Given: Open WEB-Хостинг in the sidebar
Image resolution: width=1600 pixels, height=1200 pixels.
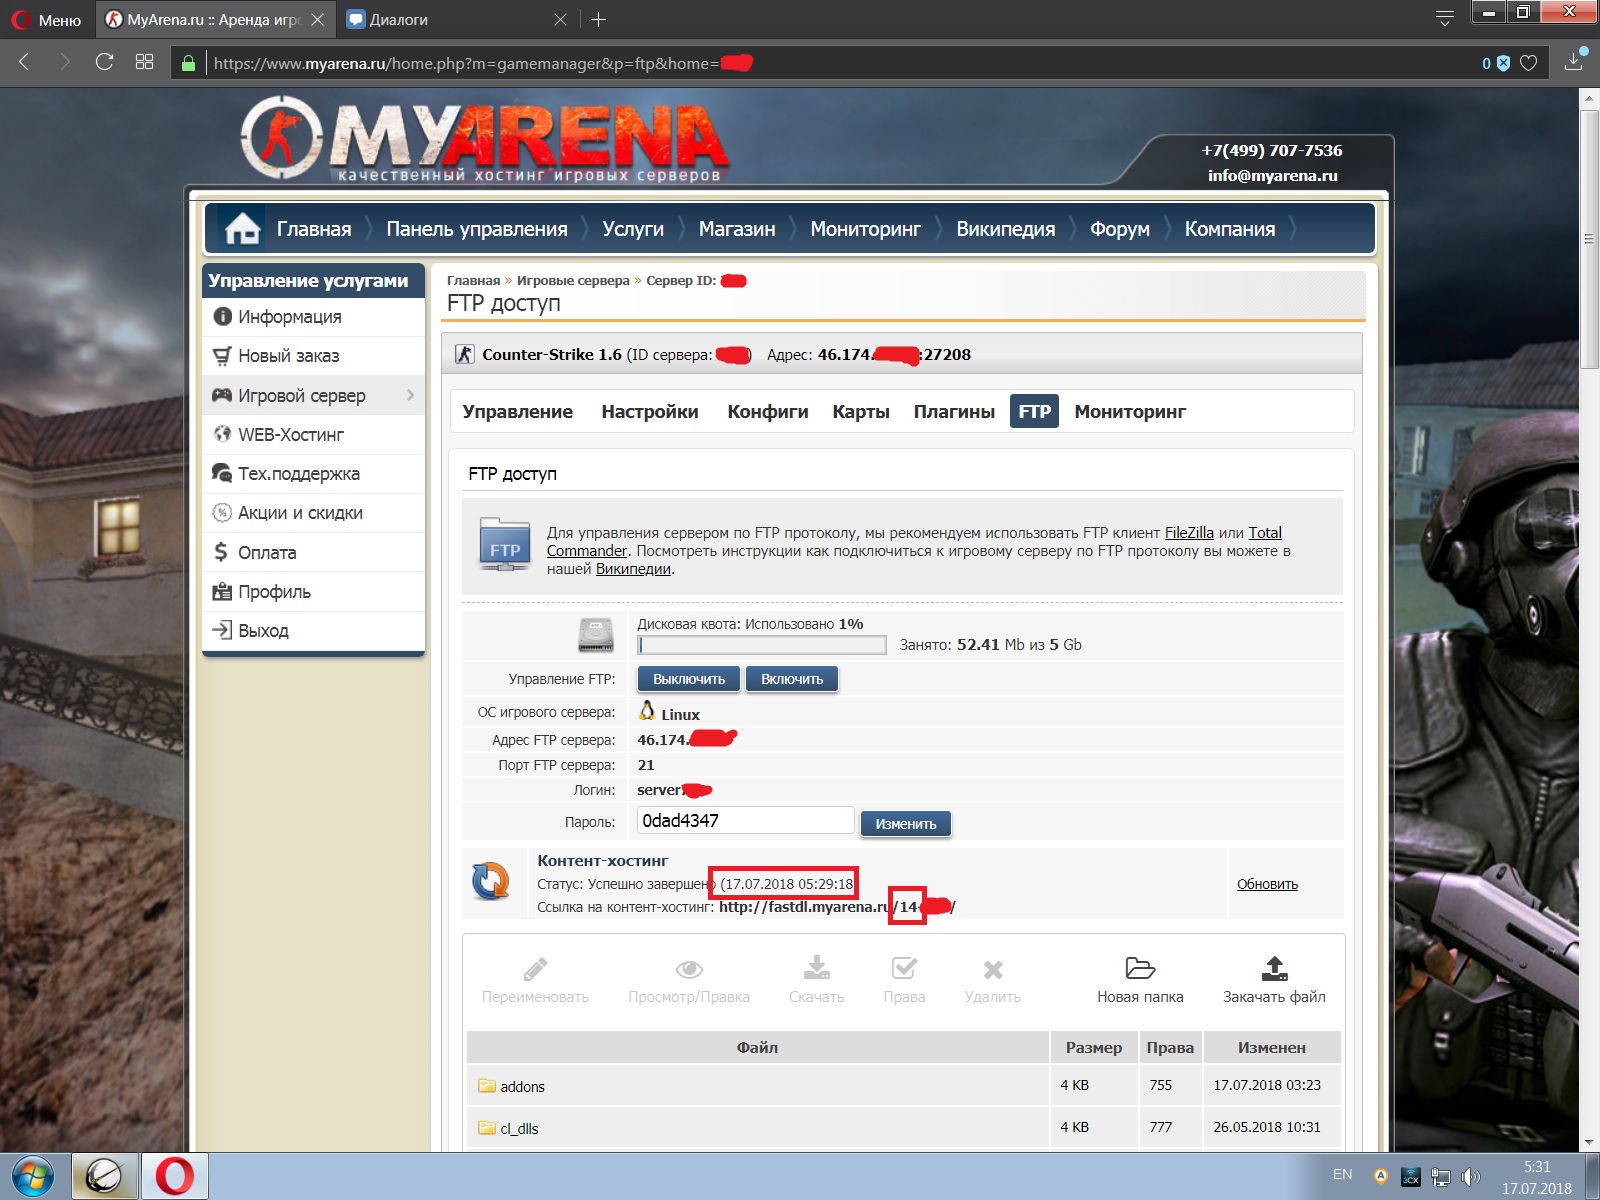Looking at the screenshot, I should 314,435.
